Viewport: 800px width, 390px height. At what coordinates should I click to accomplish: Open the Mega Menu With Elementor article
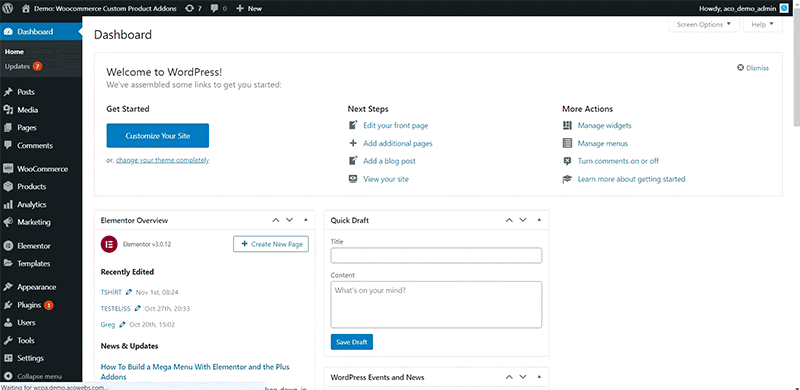coord(195,372)
